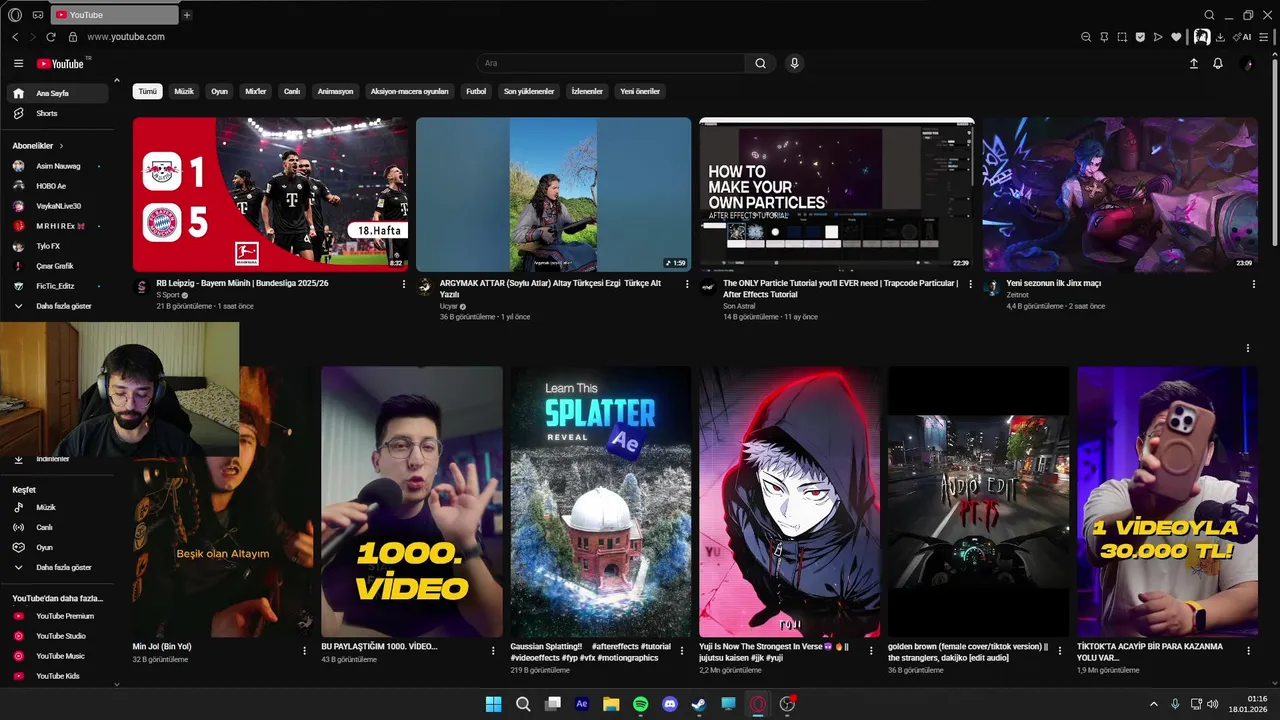
Task: Select the Aksiyon-macera oyunları chip
Action: point(409,91)
